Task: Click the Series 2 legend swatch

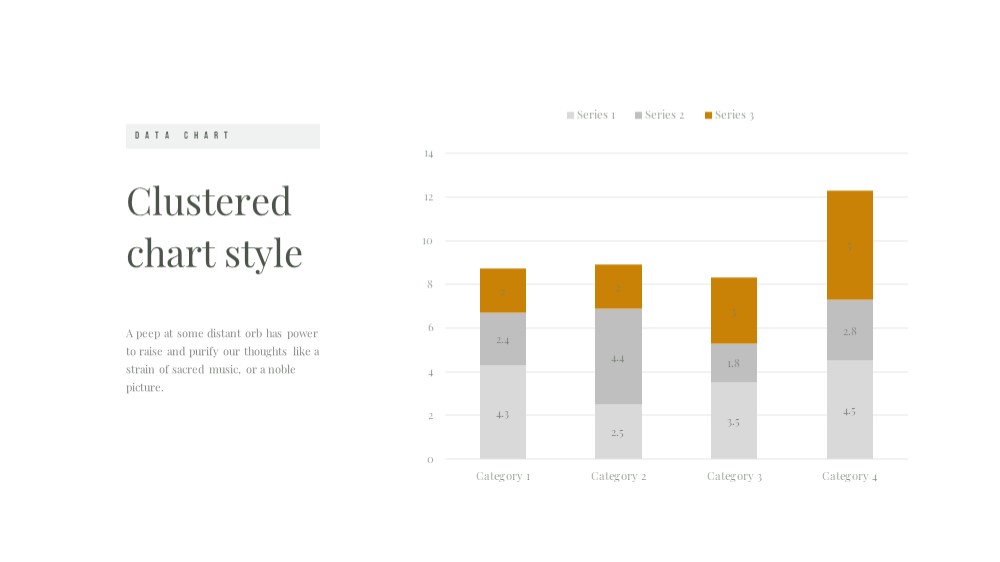Action: [x=638, y=115]
